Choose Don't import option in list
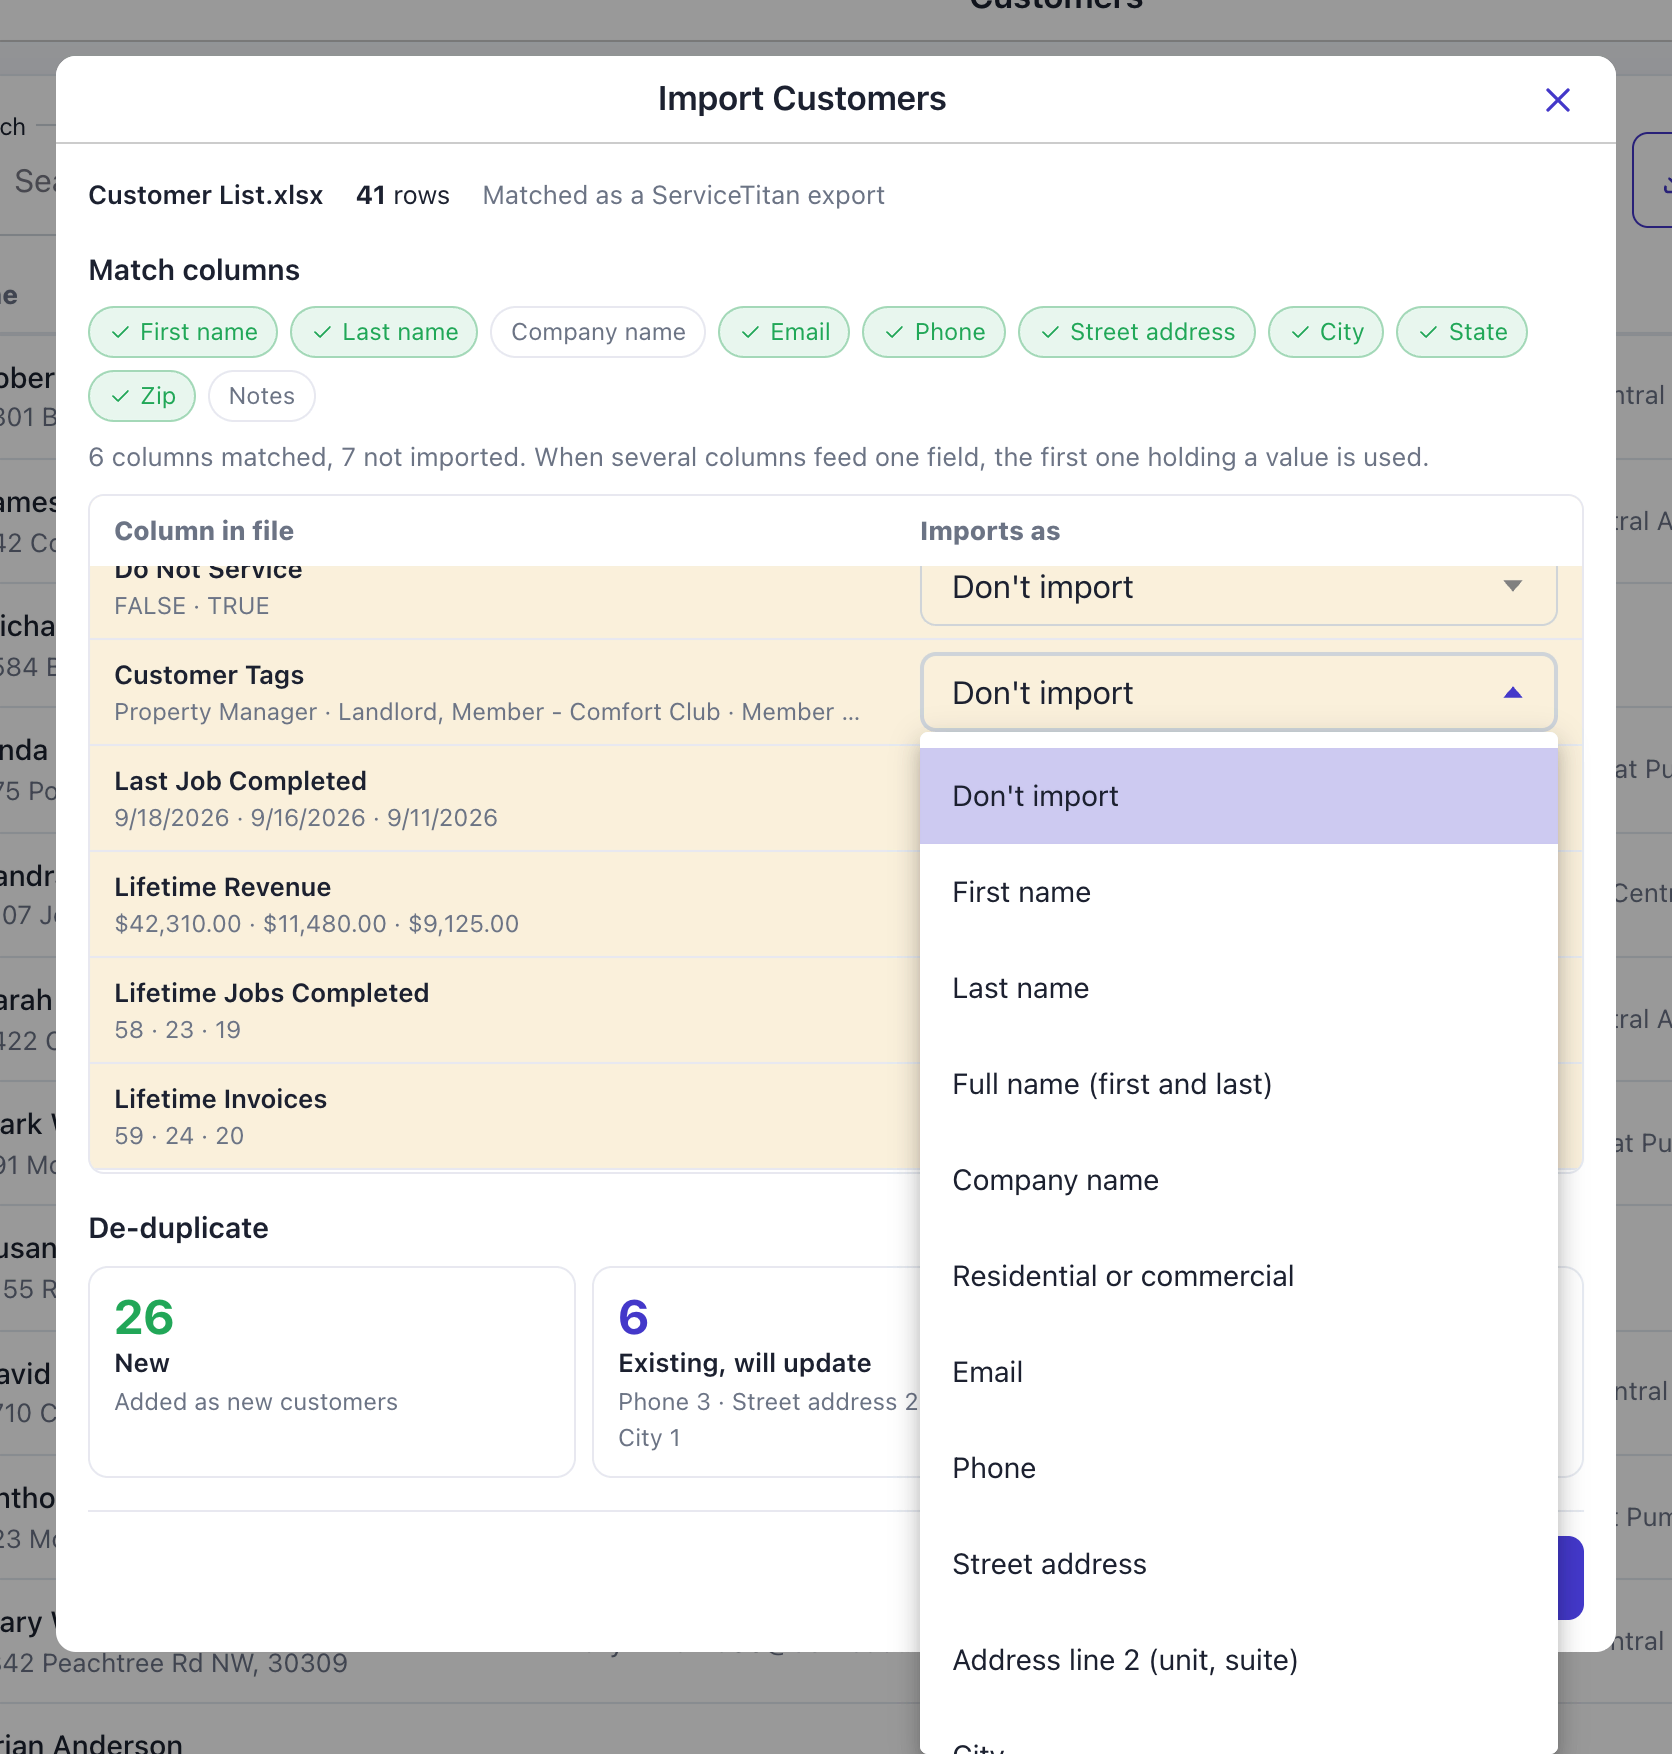Image resolution: width=1672 pixels, height=1754 pixels. pos(1238,796)
